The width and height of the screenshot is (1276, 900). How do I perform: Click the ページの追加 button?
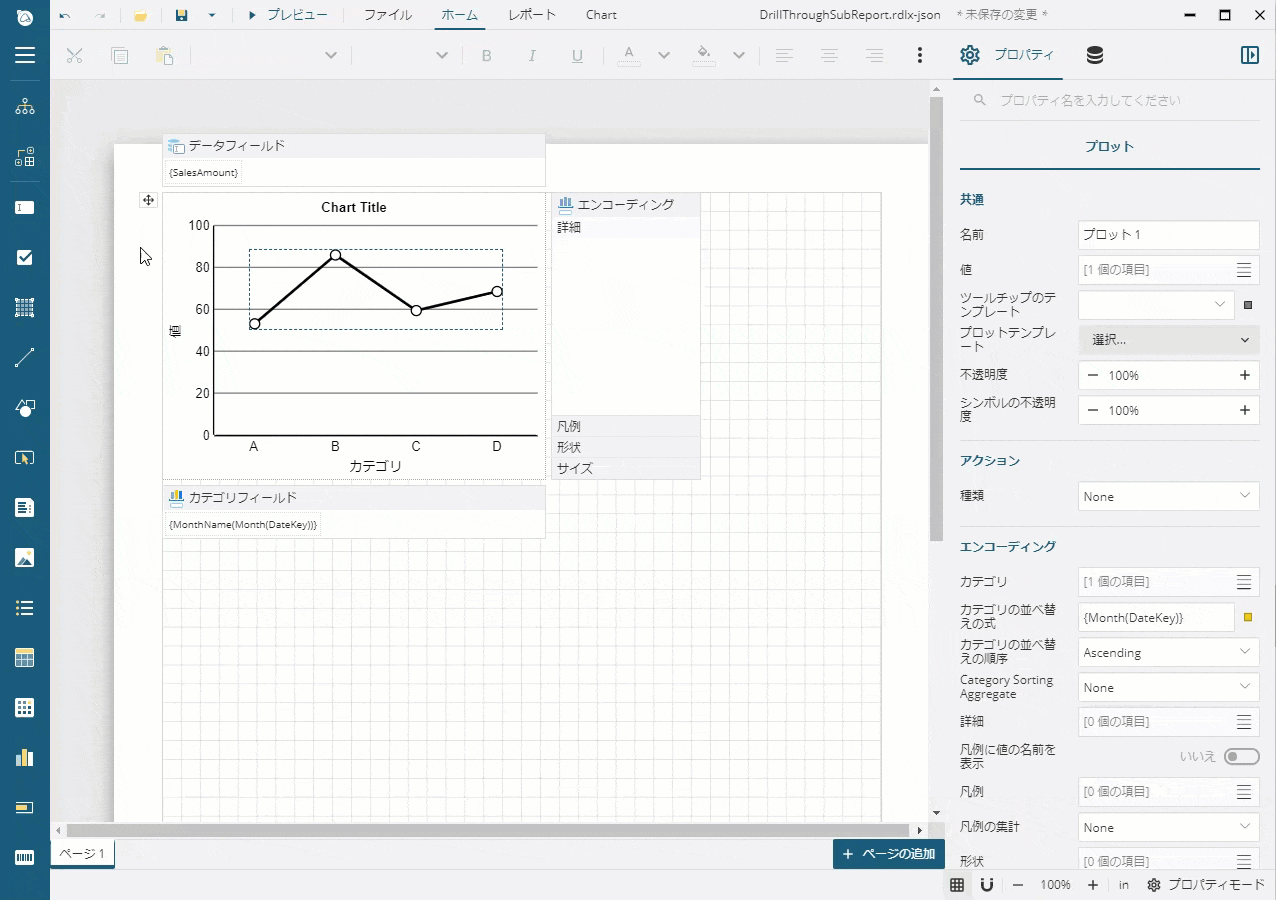889,854
